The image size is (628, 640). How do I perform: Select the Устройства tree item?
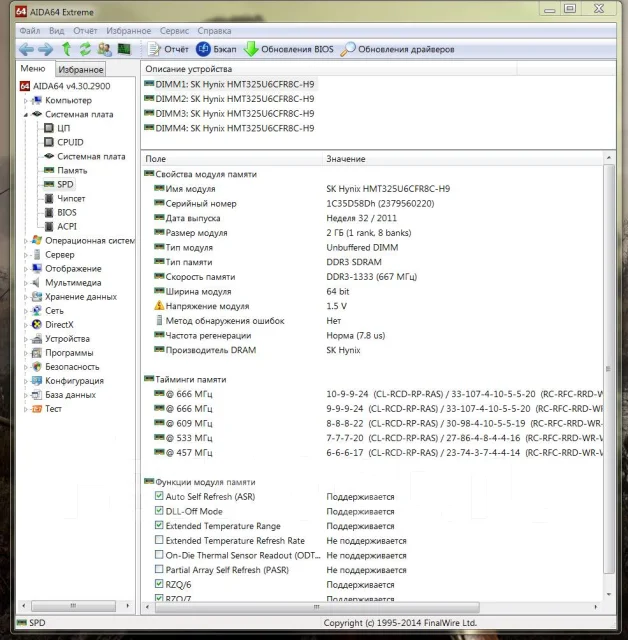pyautogui.click(x=67, y=339)
